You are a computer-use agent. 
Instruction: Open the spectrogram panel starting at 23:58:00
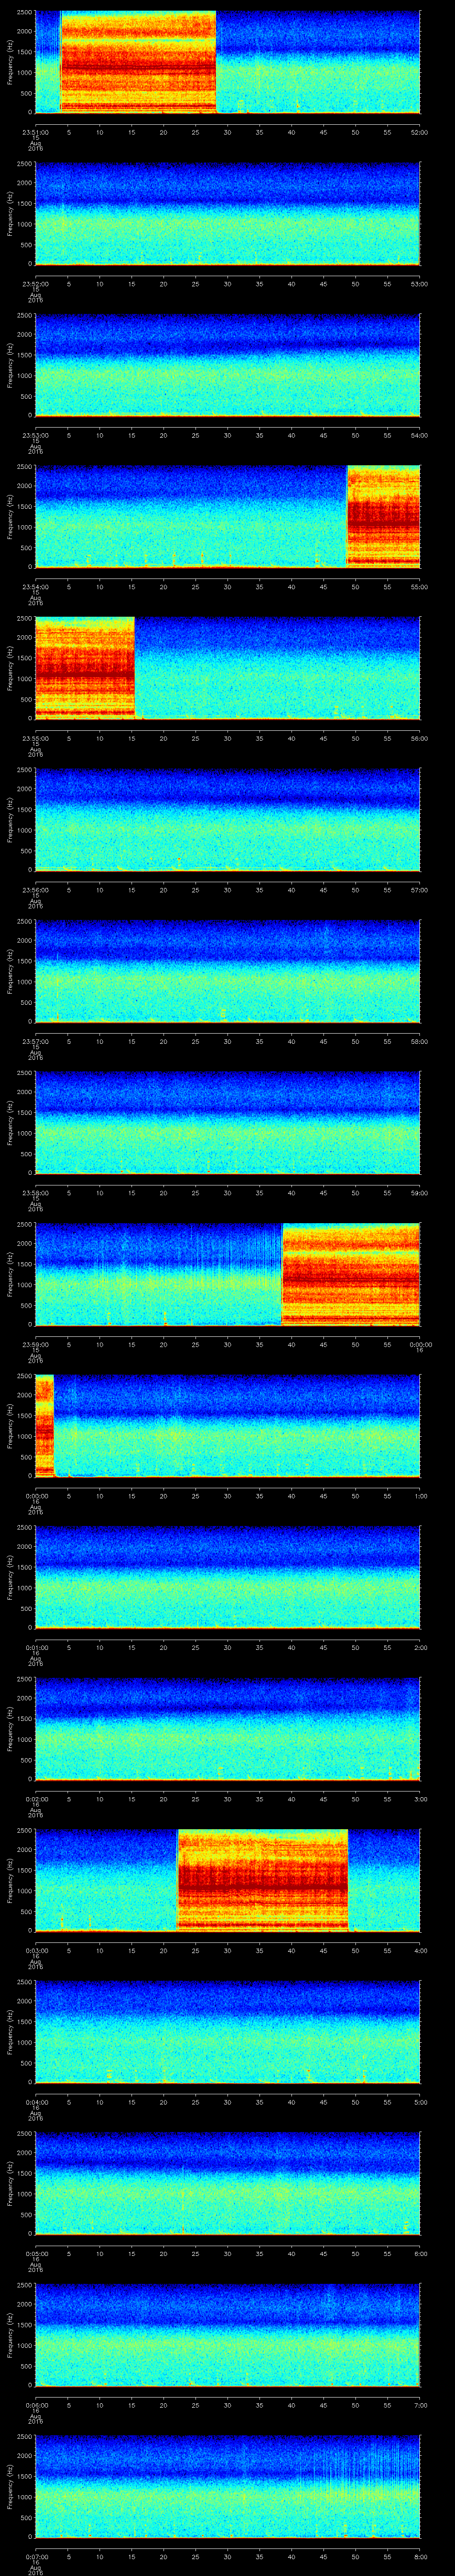(227, 1122)
